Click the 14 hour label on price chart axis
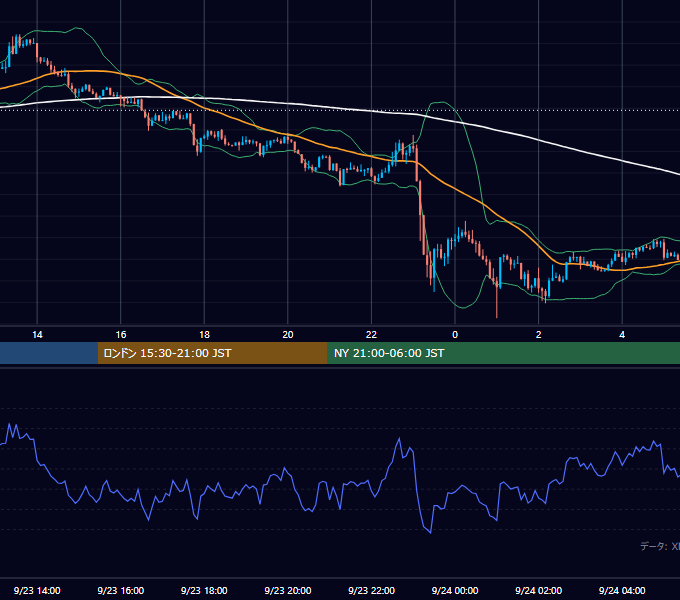The image size is (680, 600). [x=37, y=335]
